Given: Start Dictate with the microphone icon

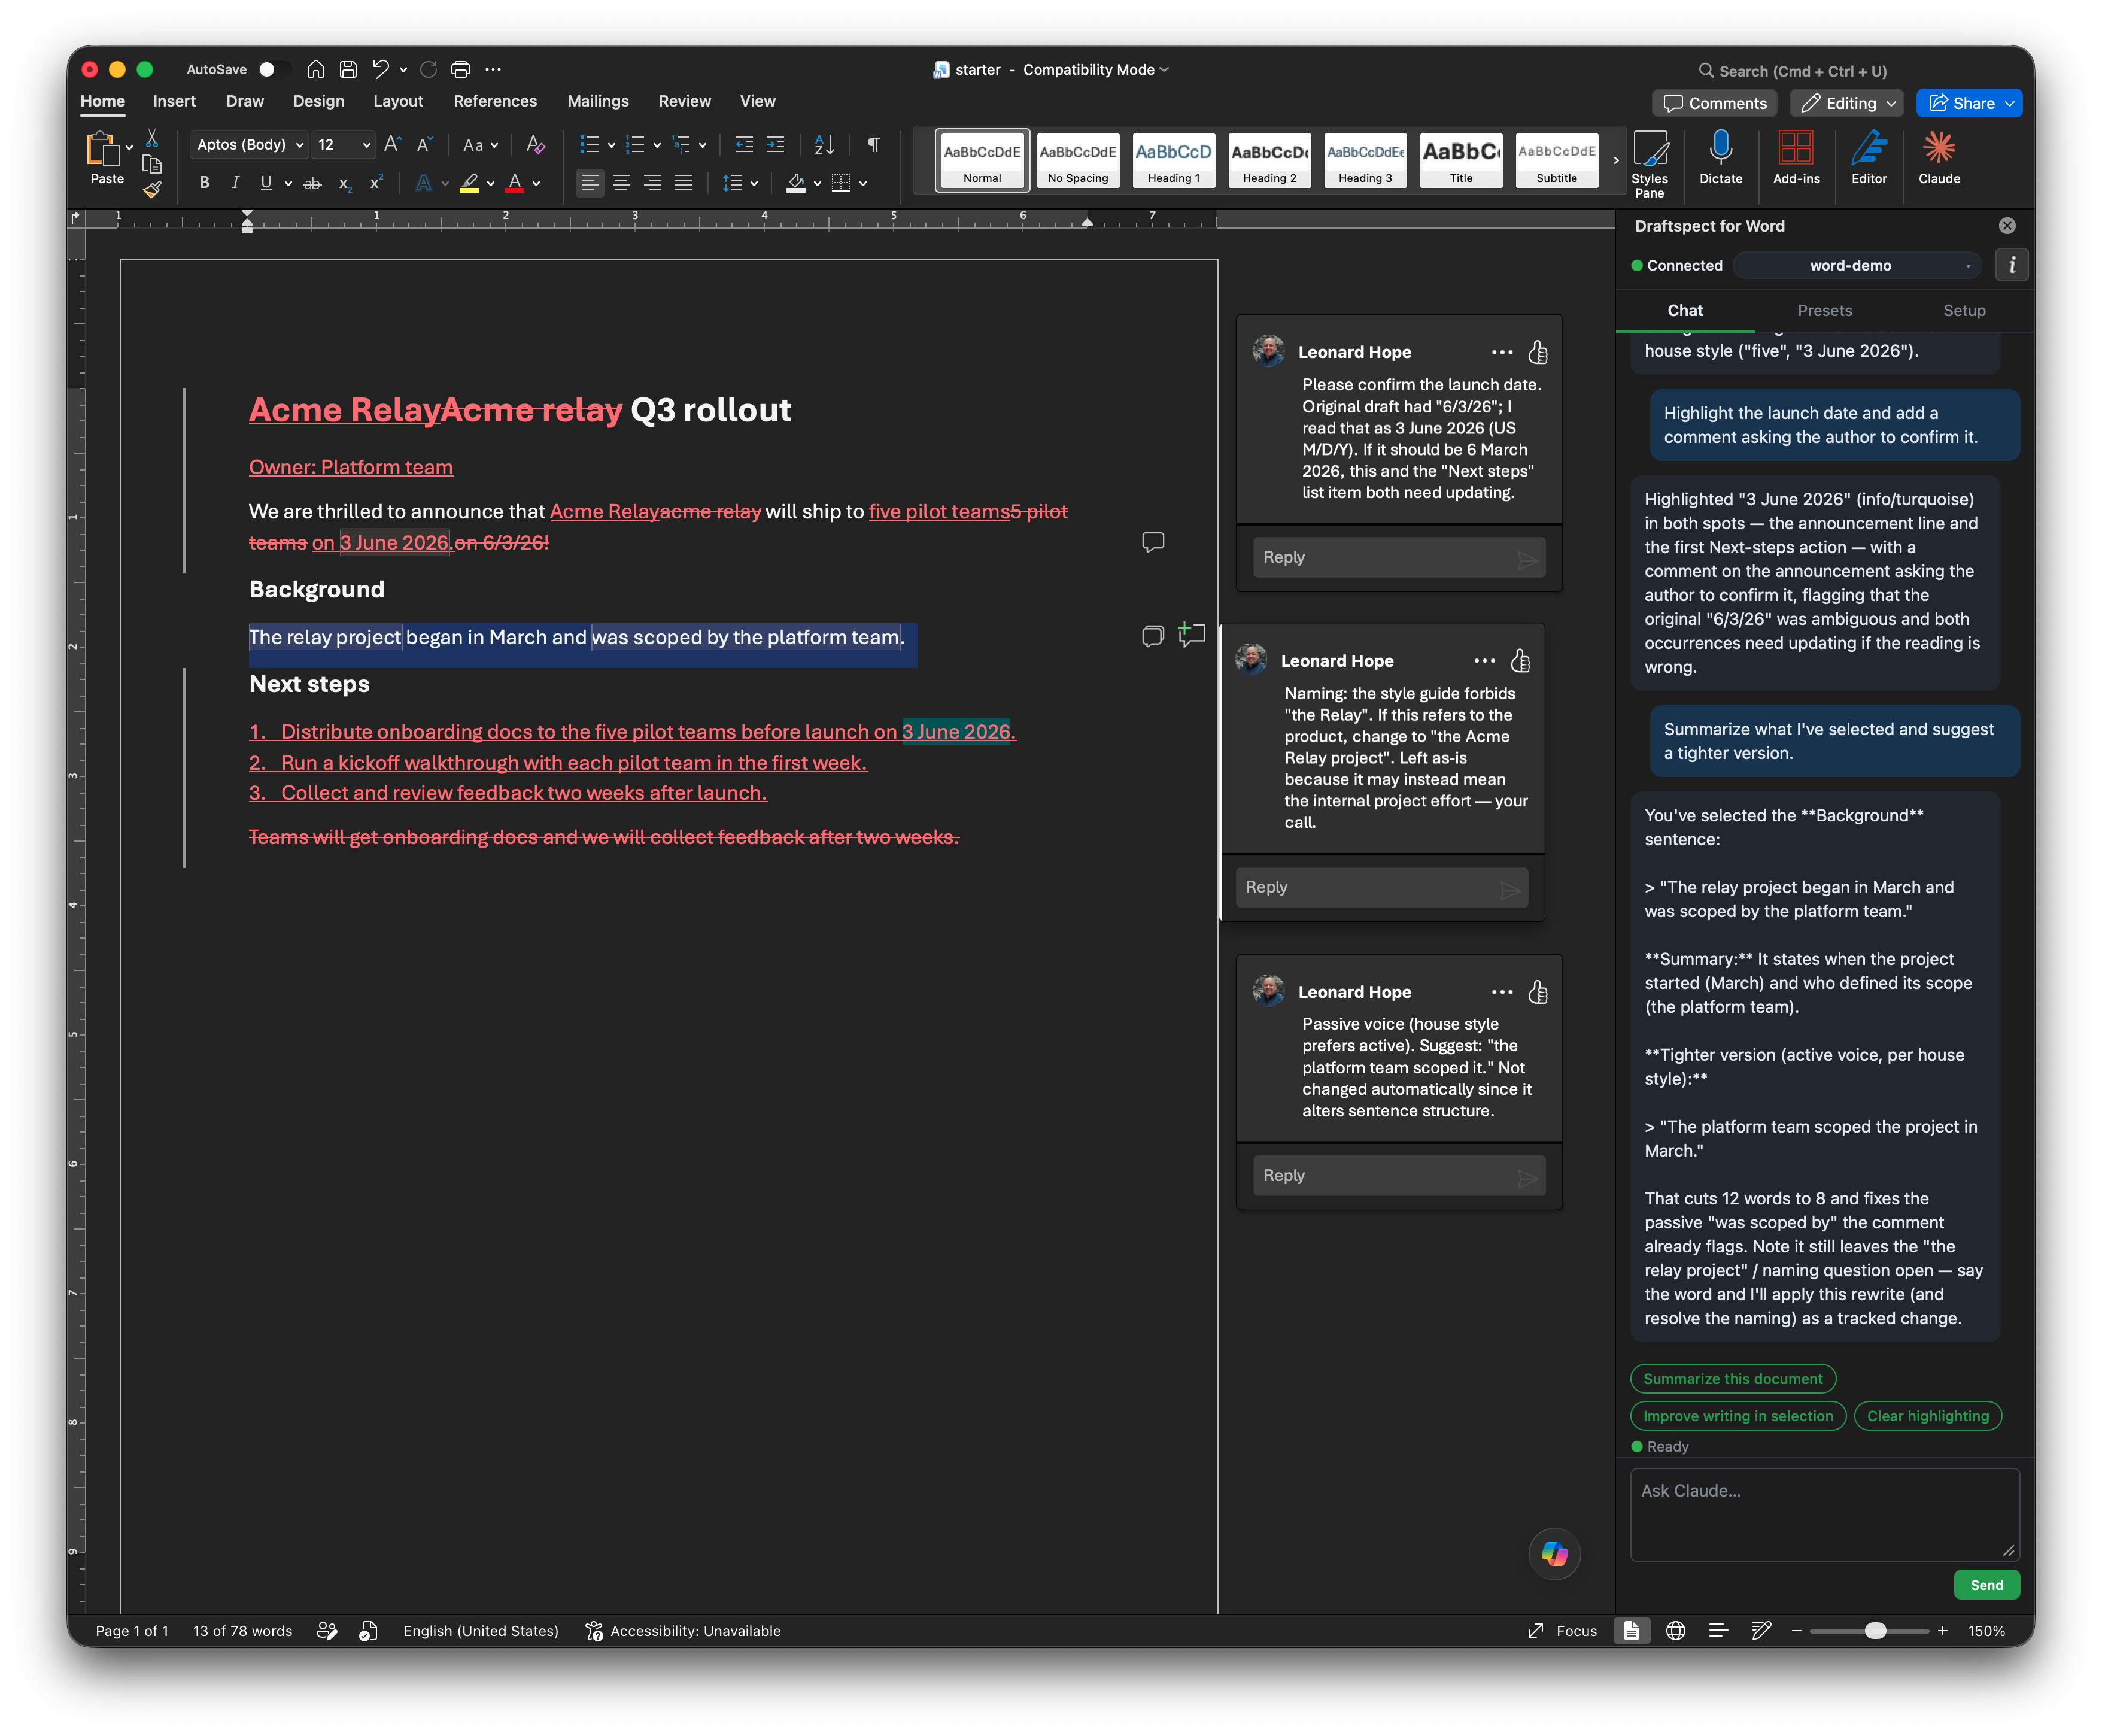Looking at the screenshot, I should (1720, 158).
